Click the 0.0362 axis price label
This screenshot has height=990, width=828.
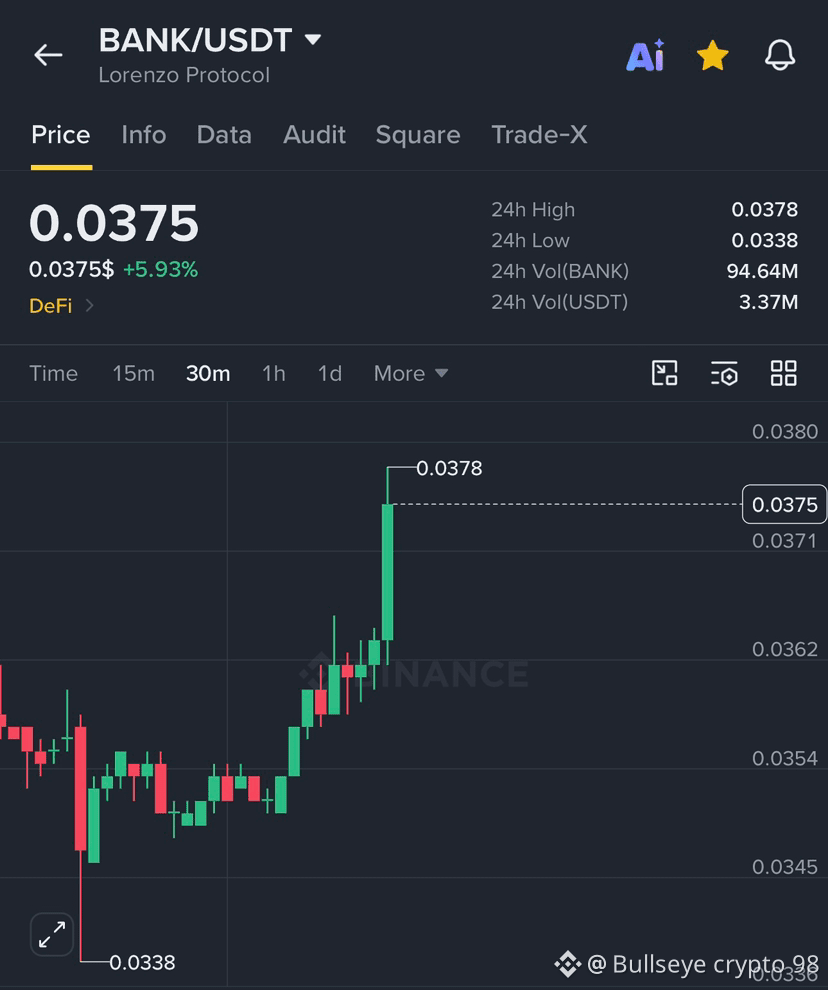[784, 650]
